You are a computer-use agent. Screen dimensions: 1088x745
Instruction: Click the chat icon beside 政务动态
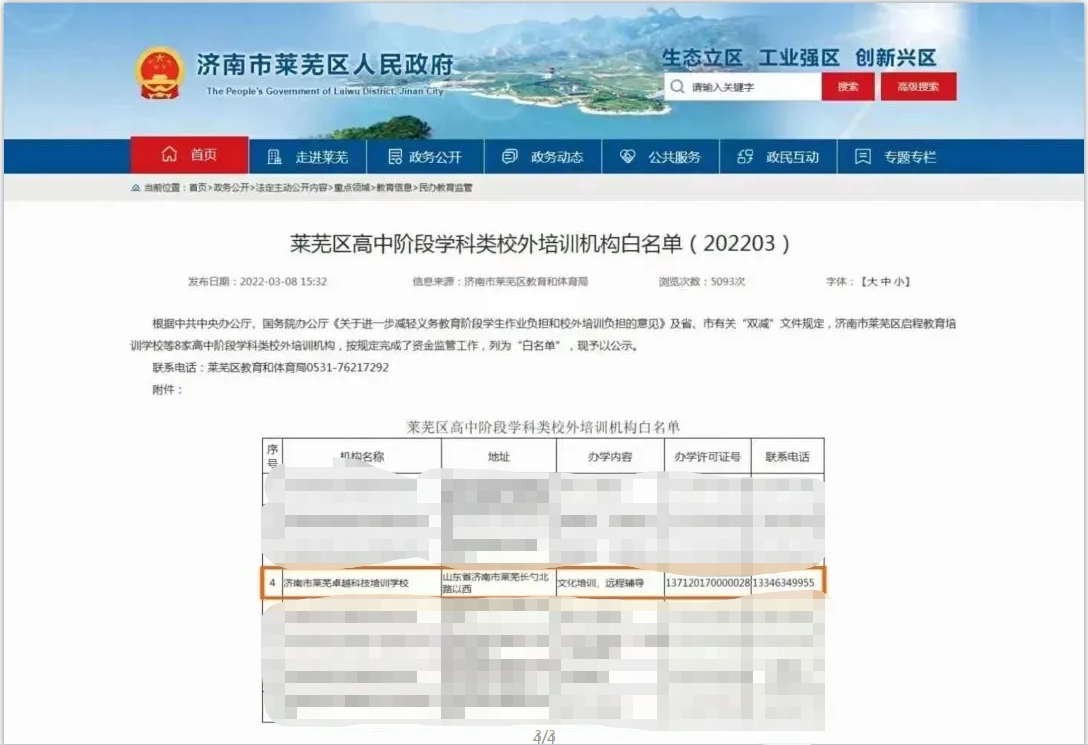click(510, 157)
